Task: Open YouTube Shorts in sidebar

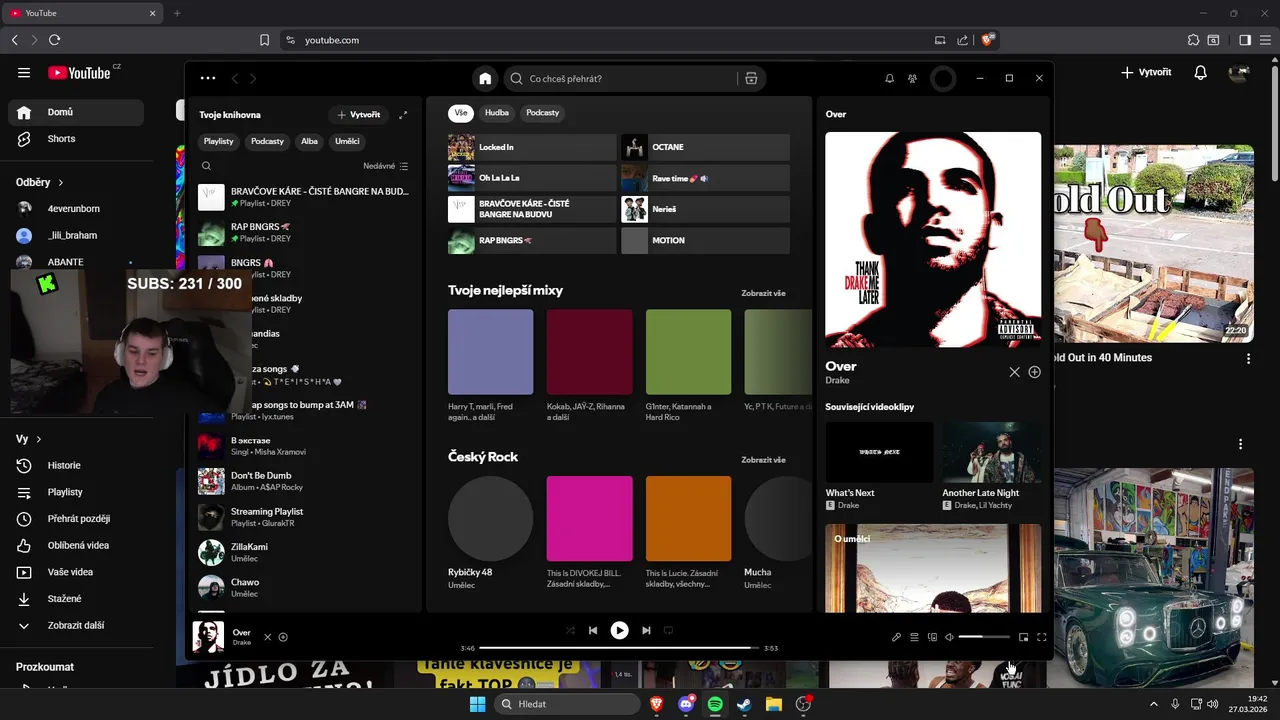Action: coord(75,139)
